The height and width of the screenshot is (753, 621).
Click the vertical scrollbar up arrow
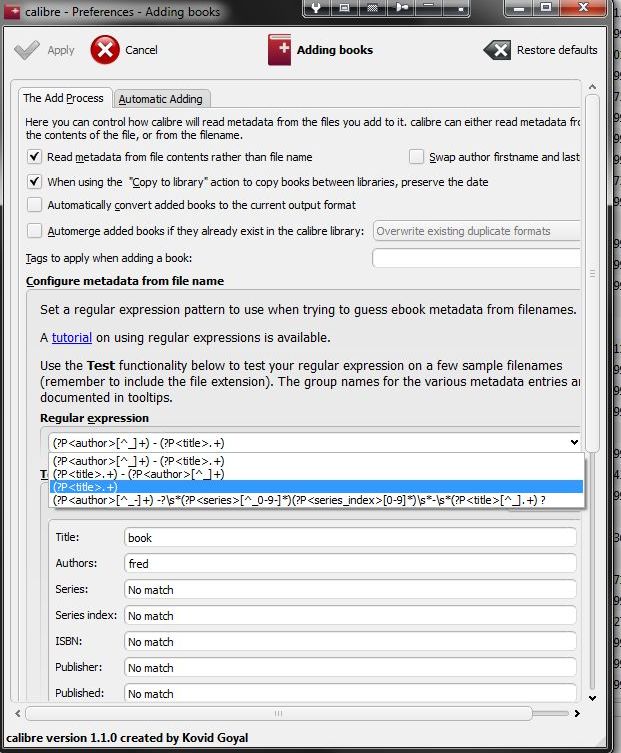592,87
